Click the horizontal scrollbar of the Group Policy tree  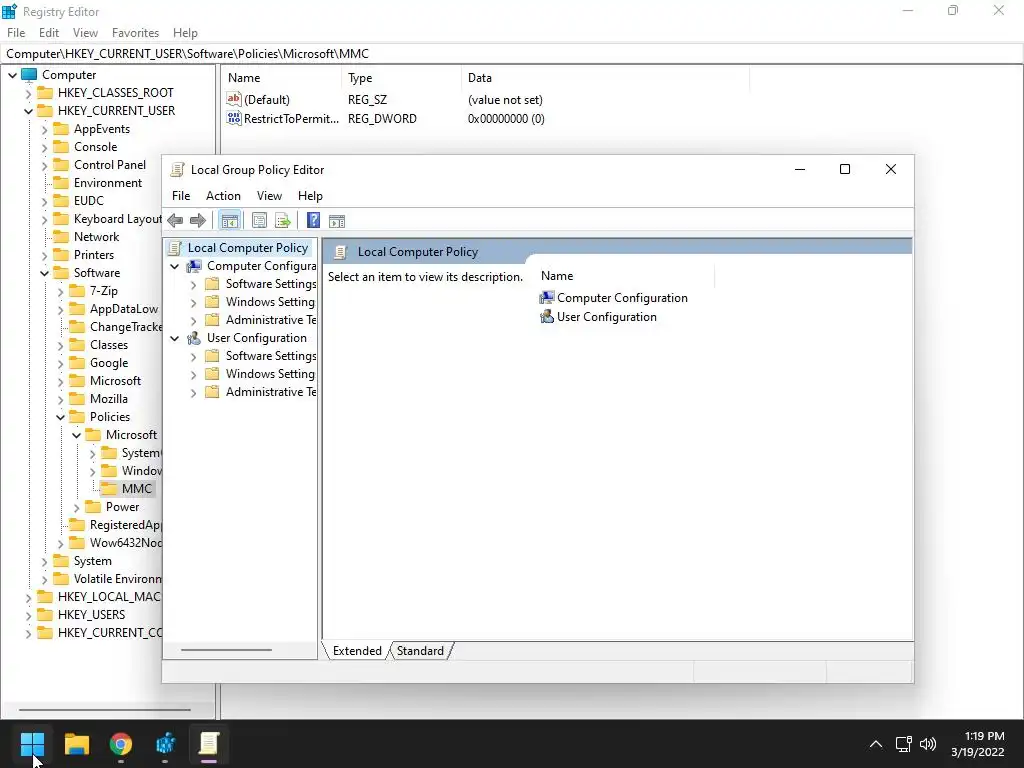tap(226, 650)
